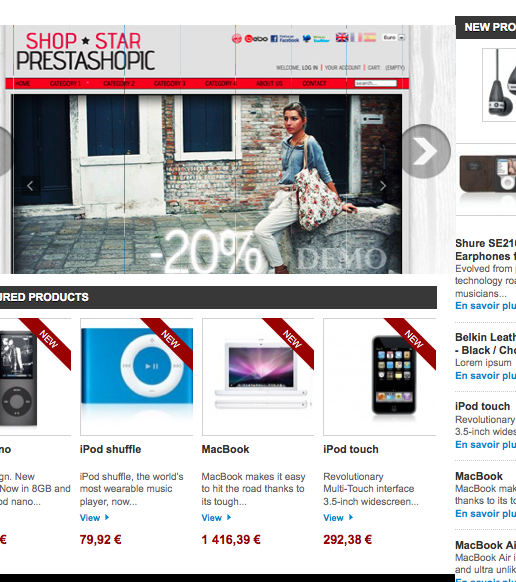The width and height of the screenshot is (516, 582).
Task: Focus the search input field
Action: tap(375, 83)
